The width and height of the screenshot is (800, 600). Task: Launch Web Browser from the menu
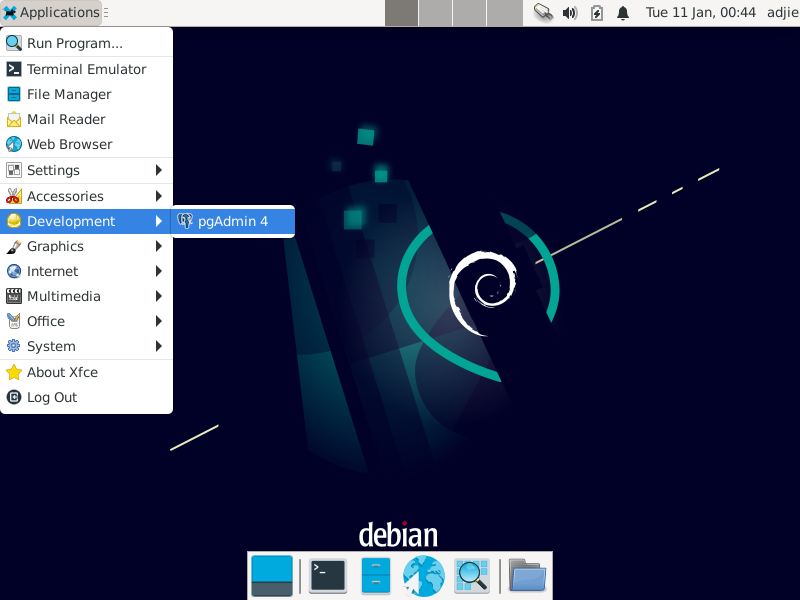tap(86, 144)
